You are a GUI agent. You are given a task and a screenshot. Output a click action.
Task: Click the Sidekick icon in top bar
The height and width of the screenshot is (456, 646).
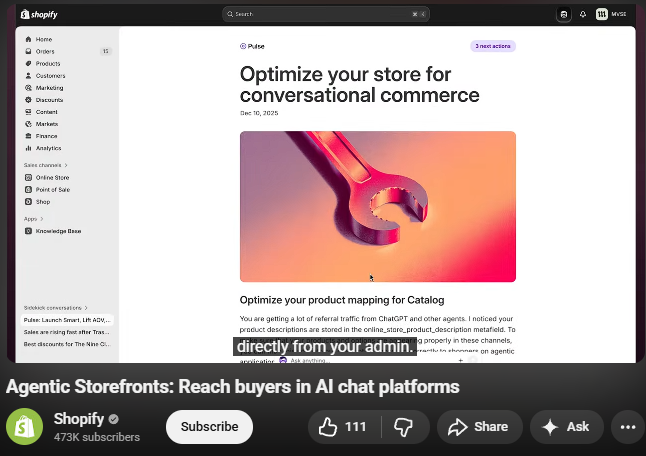(564, 14)
